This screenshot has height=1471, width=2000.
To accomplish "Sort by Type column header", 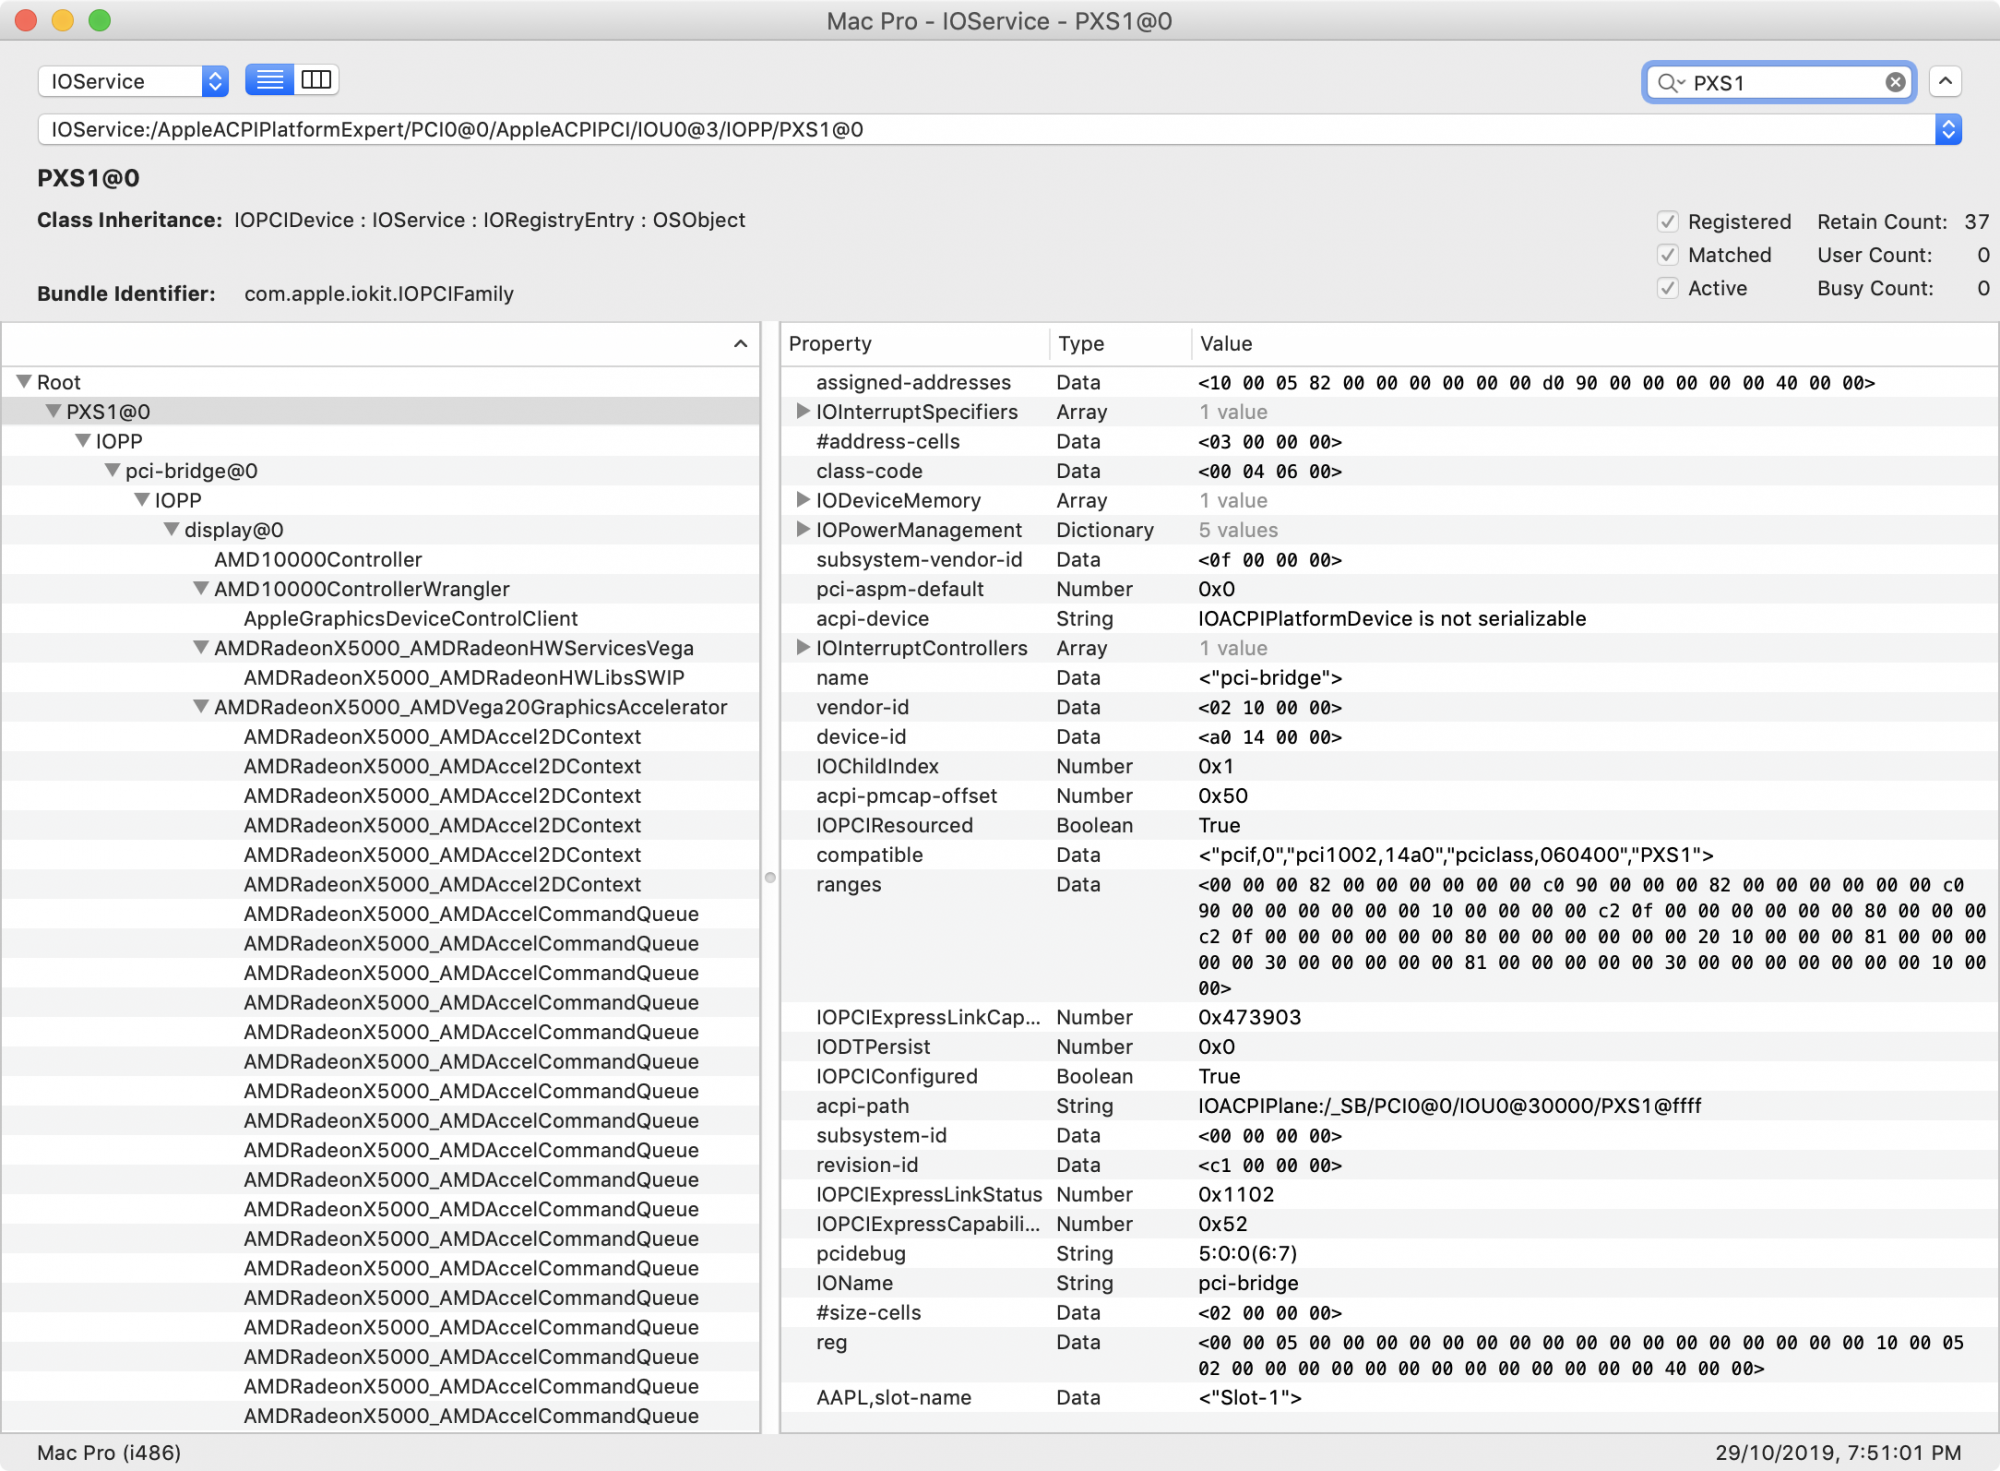I will point(1120,344).
